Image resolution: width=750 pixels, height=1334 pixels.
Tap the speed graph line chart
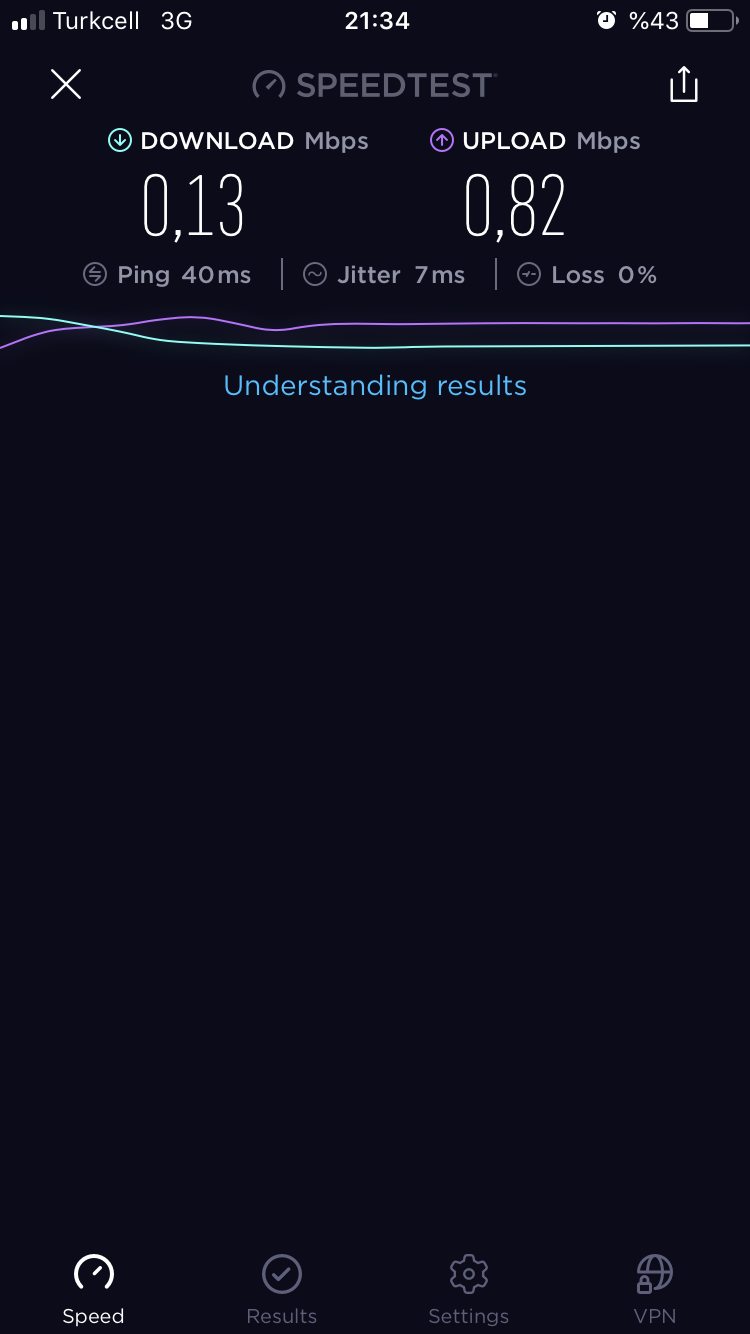(x=375, y=332)
